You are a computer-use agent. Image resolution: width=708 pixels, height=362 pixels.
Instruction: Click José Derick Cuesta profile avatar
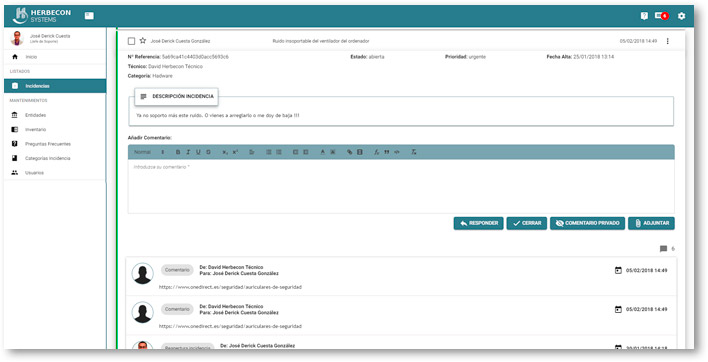pyautogui.click(x=17, y=38)
